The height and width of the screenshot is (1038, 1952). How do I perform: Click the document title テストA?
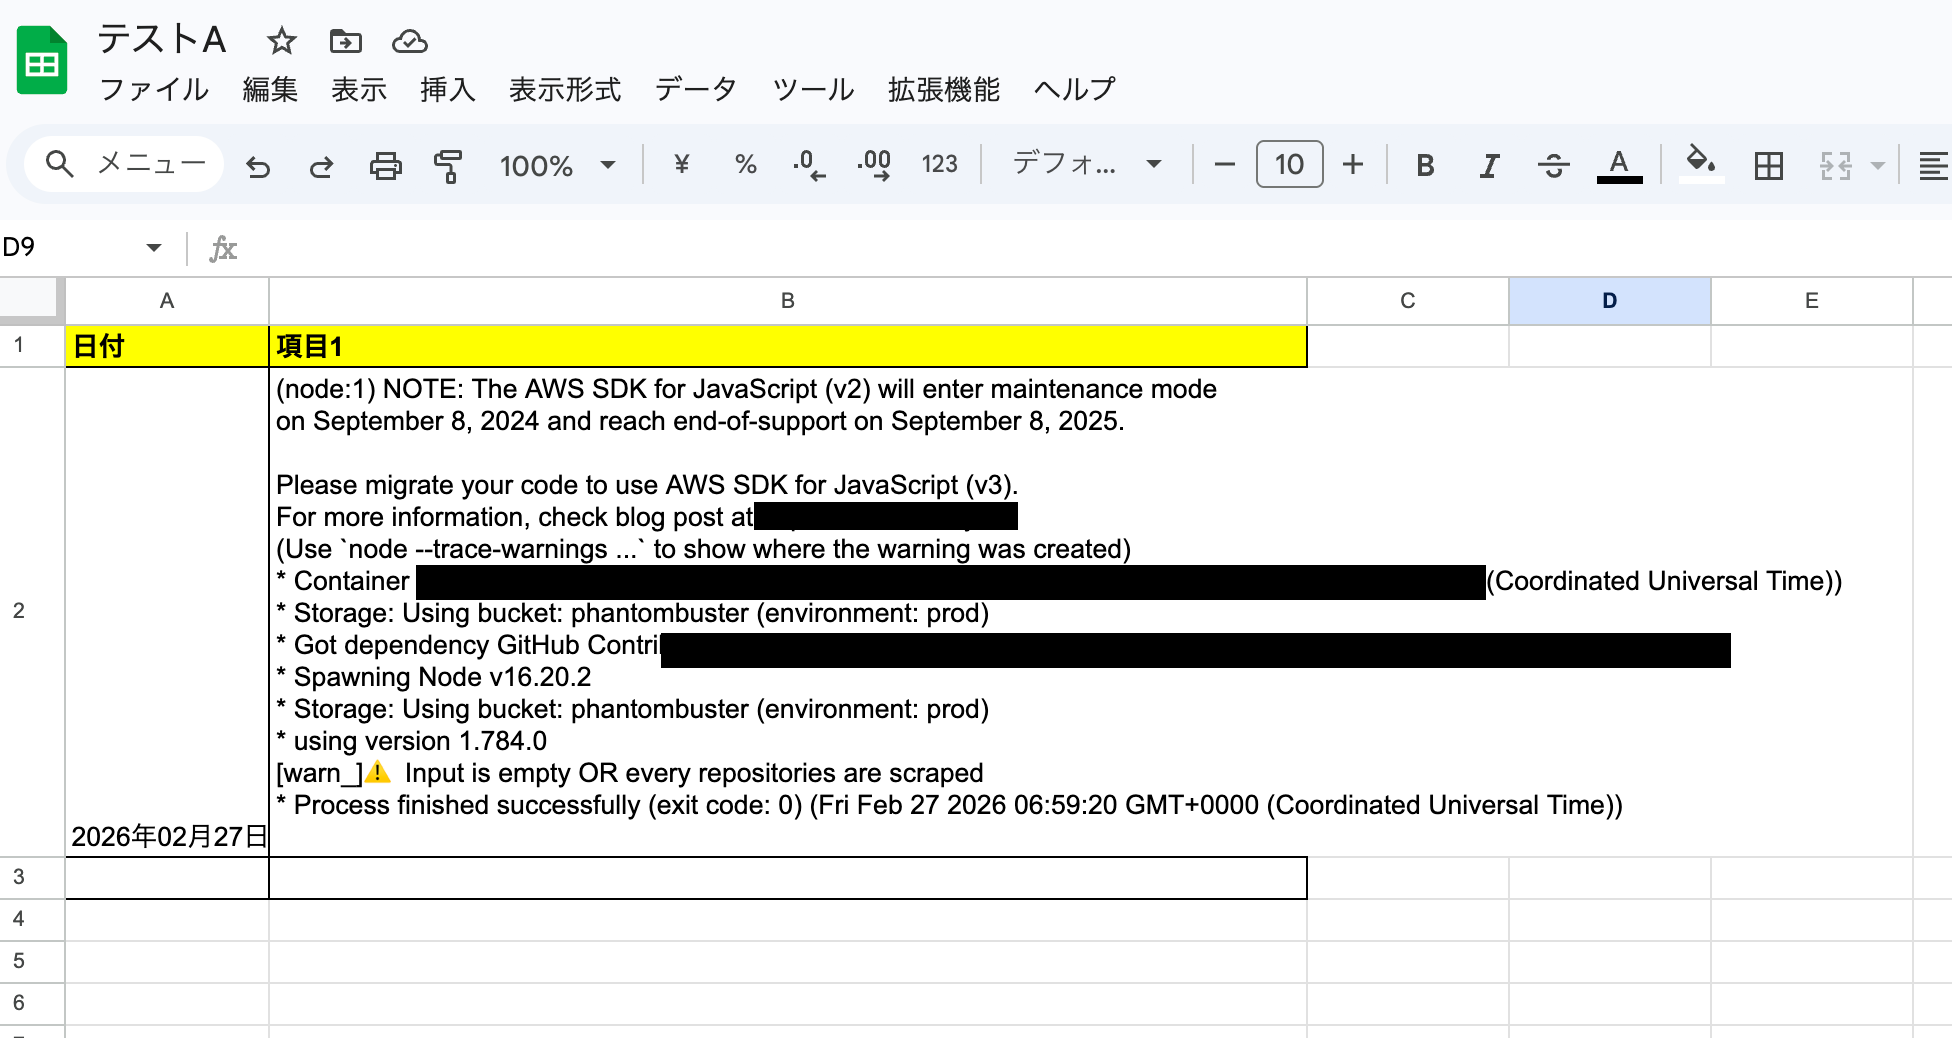coord(162,40)
